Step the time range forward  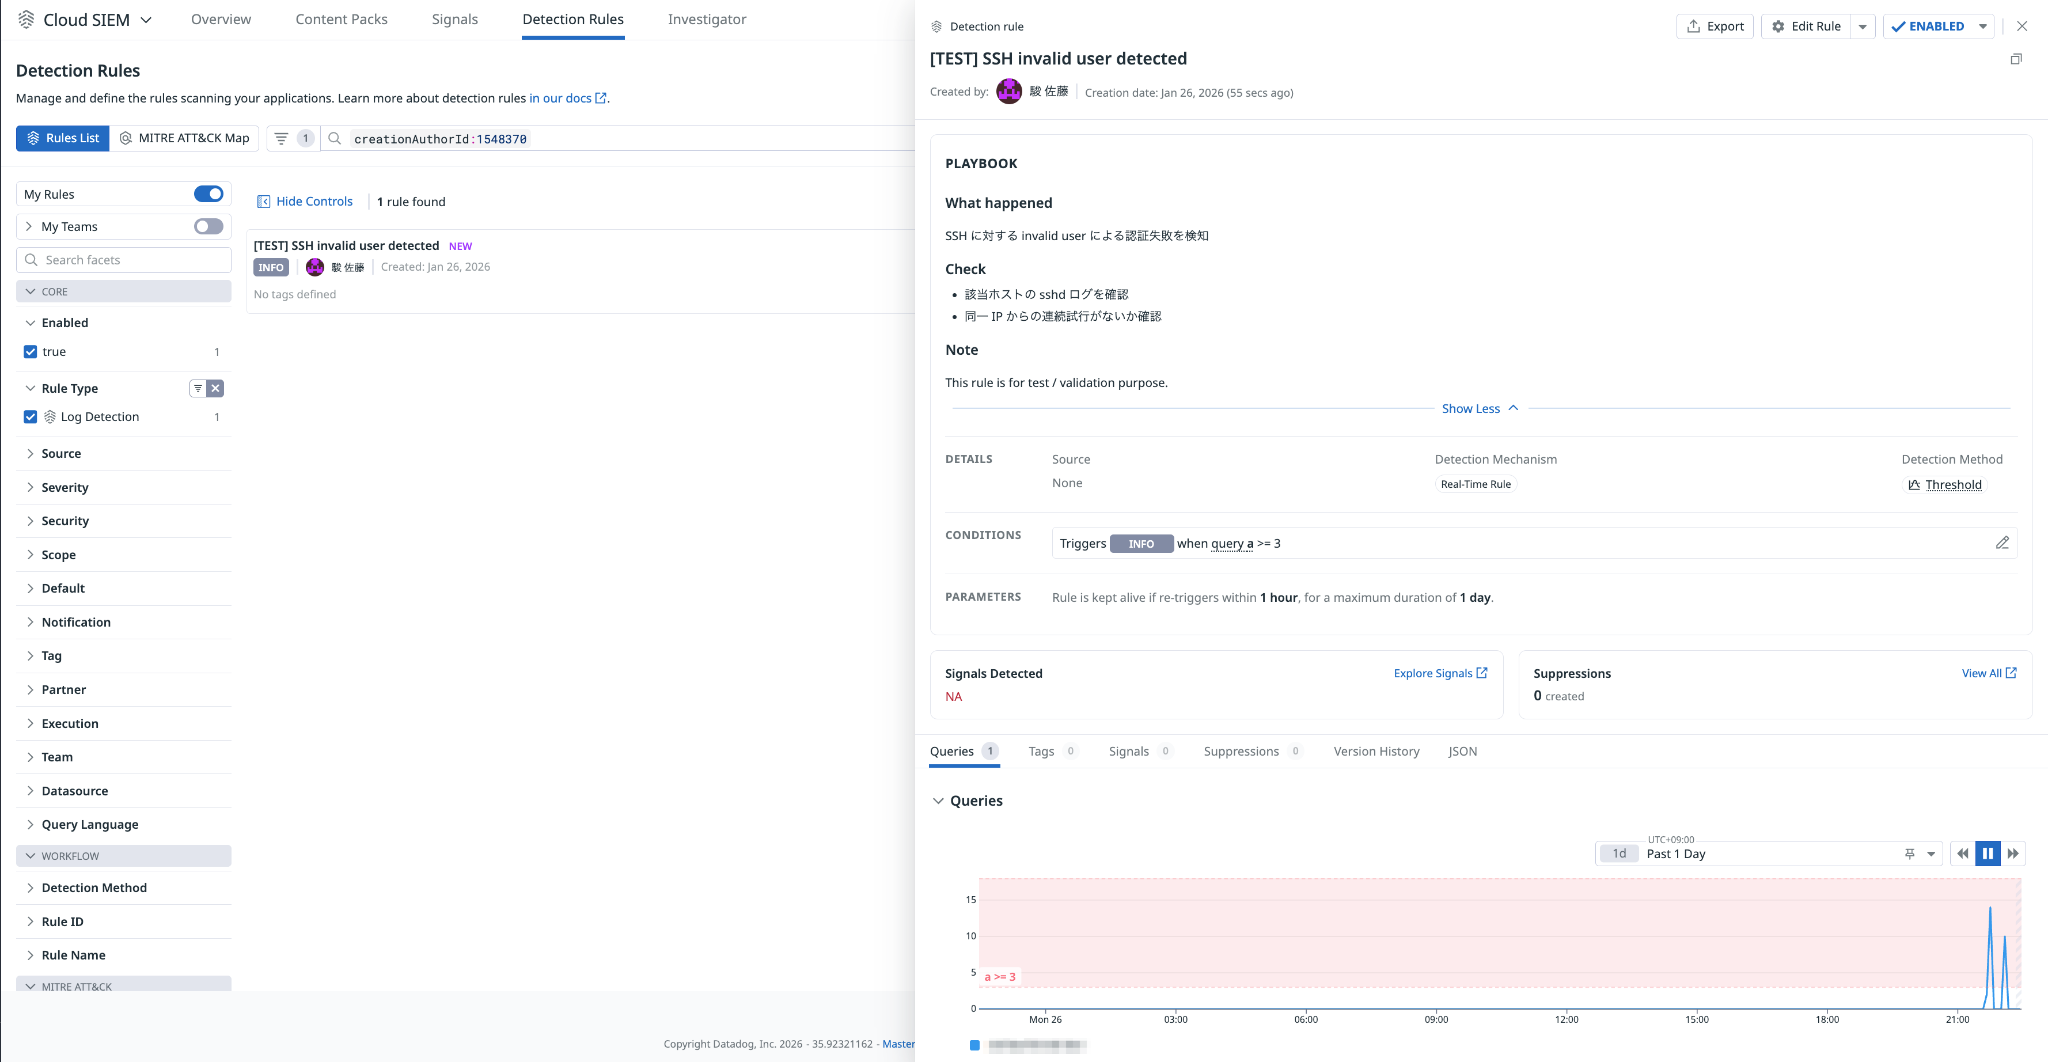coord(2013,854)
